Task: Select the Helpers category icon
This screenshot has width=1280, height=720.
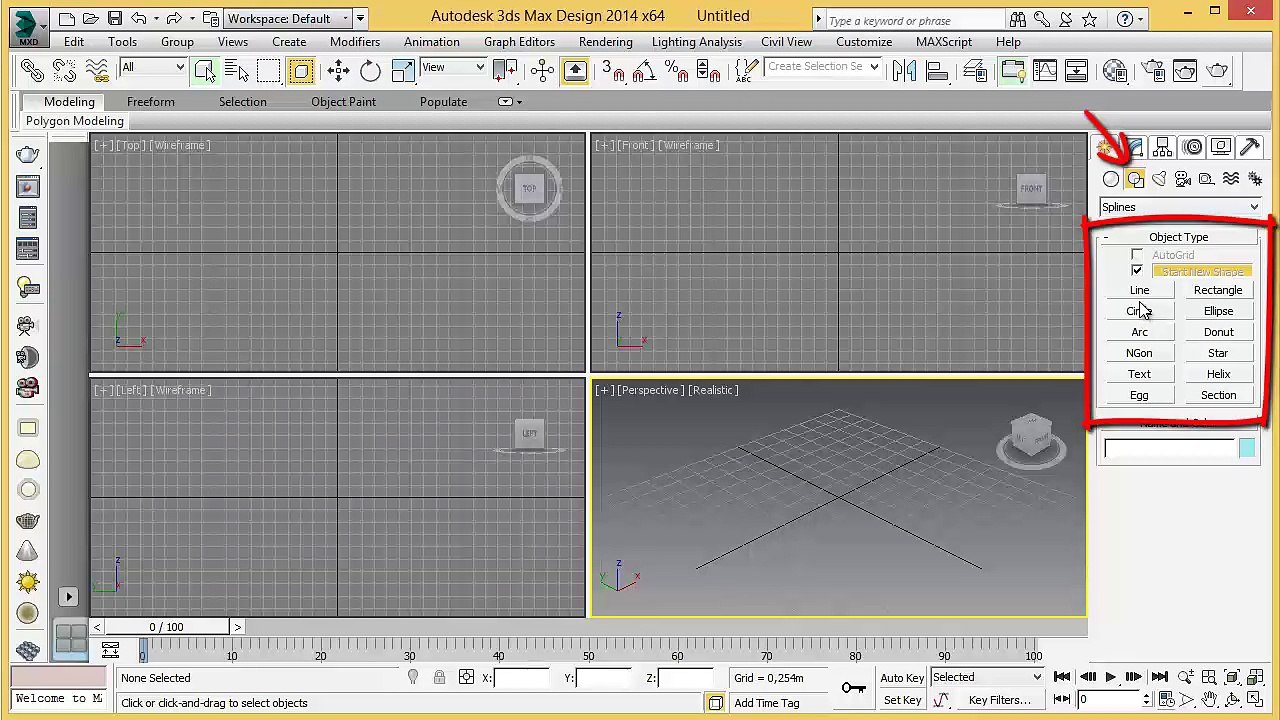Action: click(x=1207, y=179)
